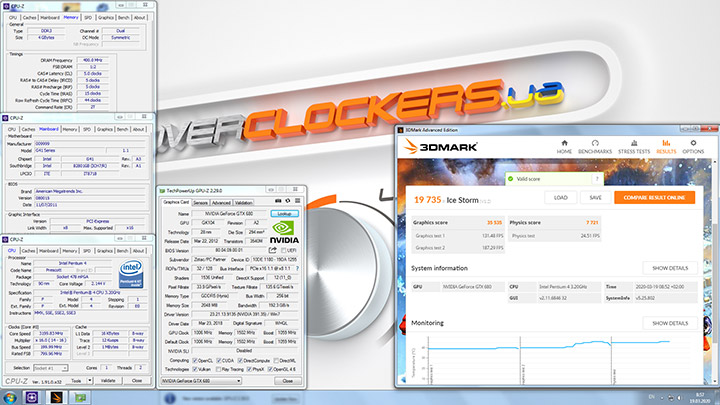
Task: Toggle the OpenGL 4.6 checkbox
Action: [x=270, y=369]
